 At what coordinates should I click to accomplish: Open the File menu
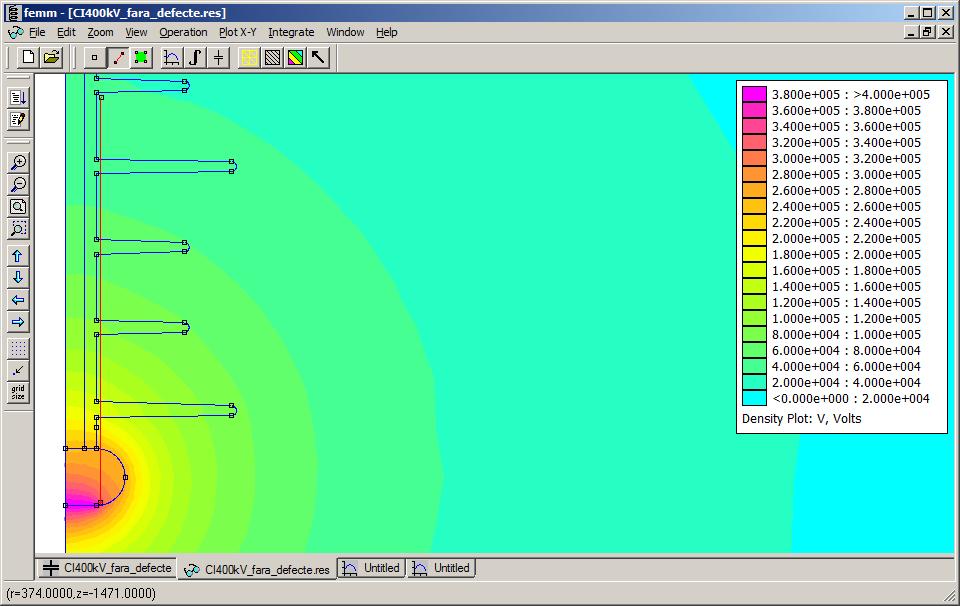(37, 32)
